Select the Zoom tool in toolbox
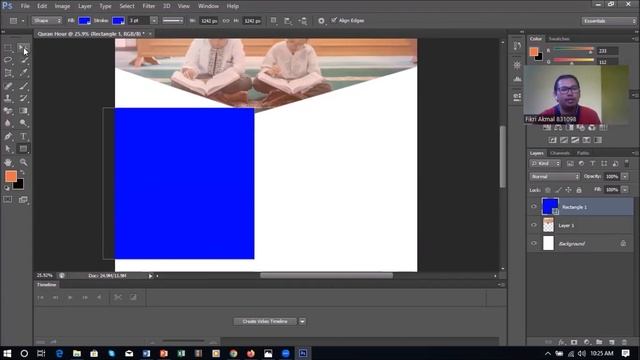 click(x=23, y=162)
